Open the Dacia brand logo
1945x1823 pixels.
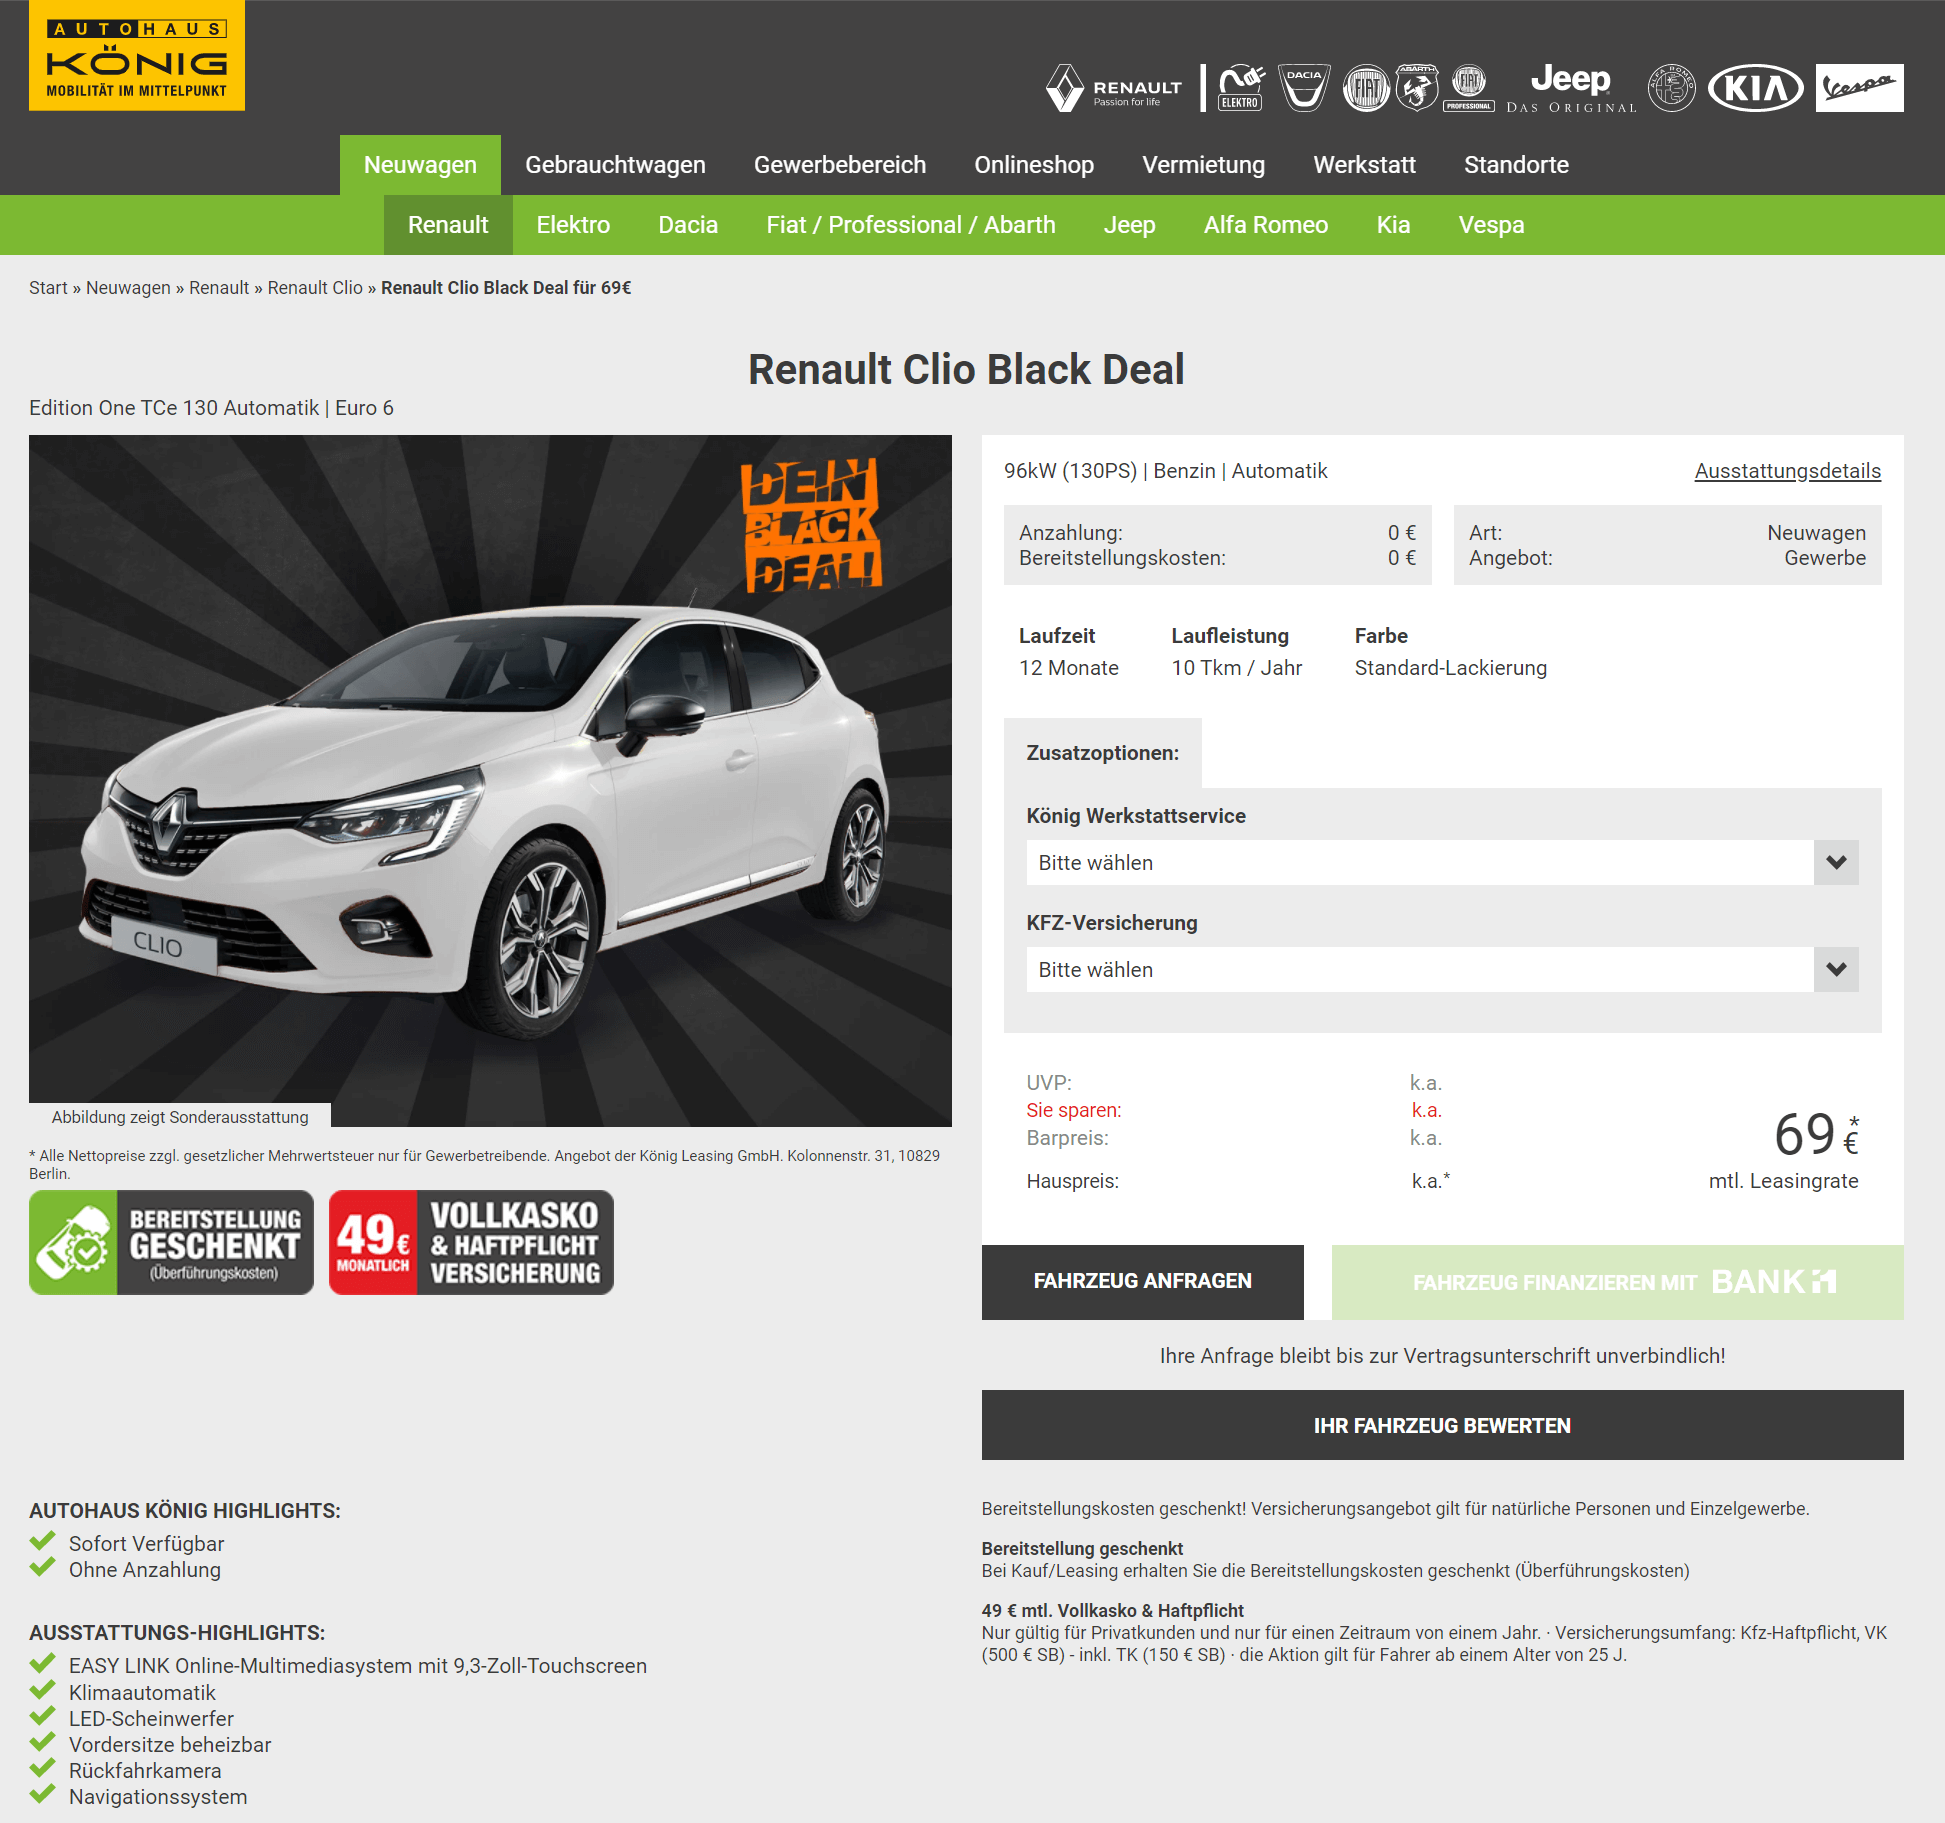coord(1304,89)
